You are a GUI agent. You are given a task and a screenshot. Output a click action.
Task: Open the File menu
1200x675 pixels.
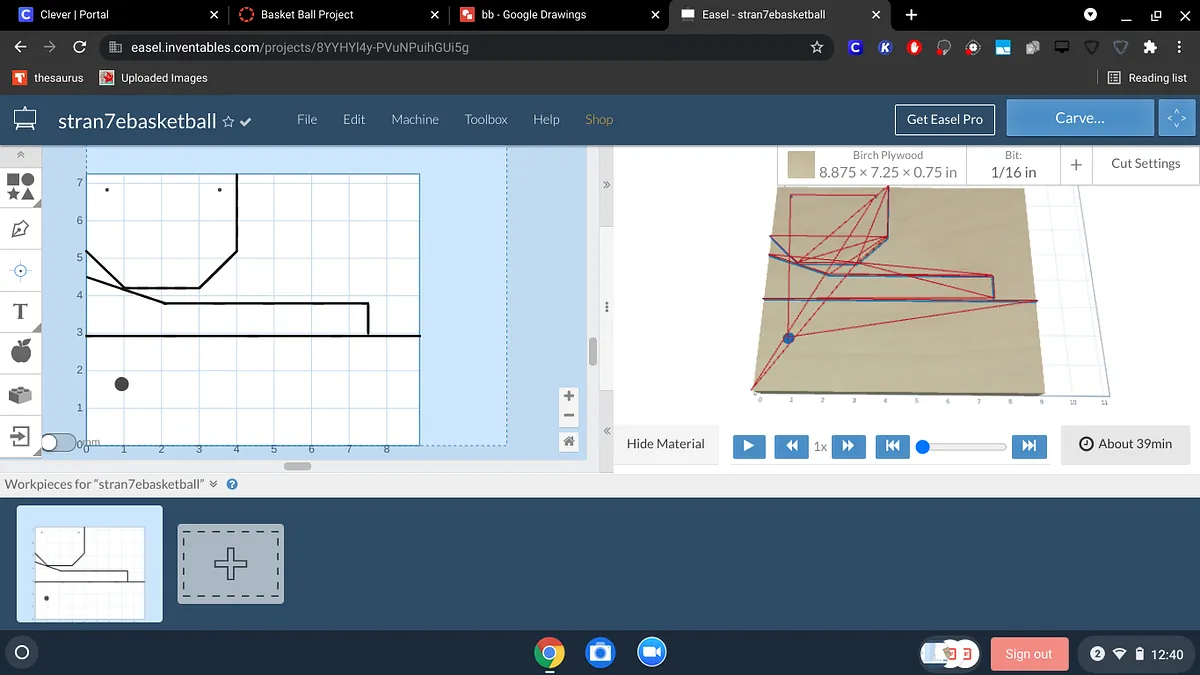pos(307,119)
